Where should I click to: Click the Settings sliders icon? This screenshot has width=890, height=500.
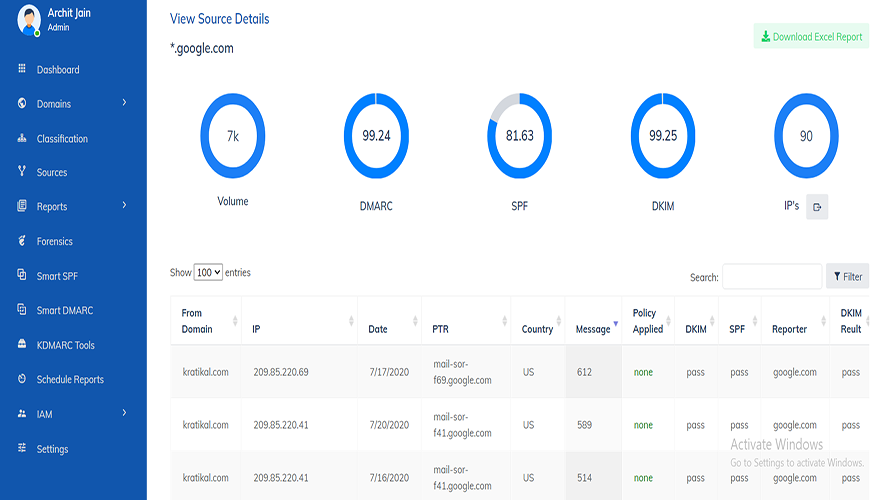[22, 448]
